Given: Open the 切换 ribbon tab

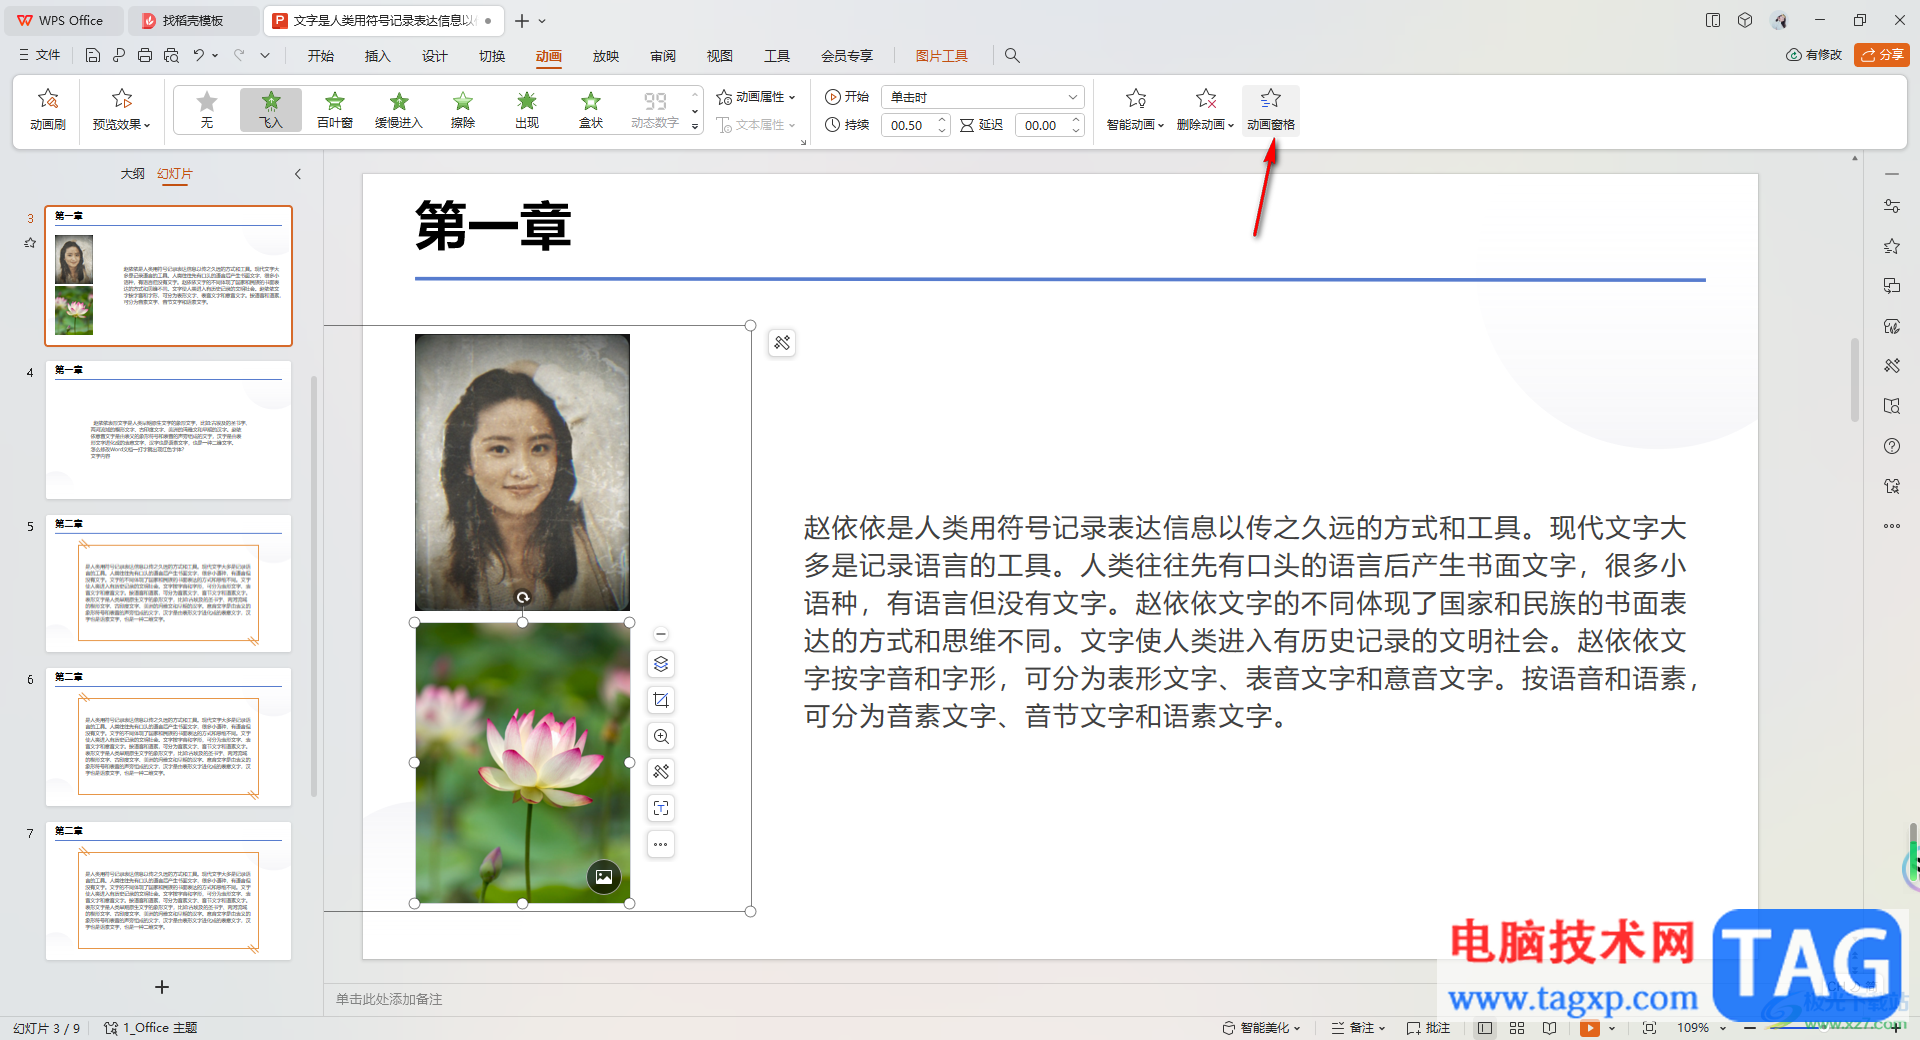Looking at the screenshot, I should pos(492,56).
